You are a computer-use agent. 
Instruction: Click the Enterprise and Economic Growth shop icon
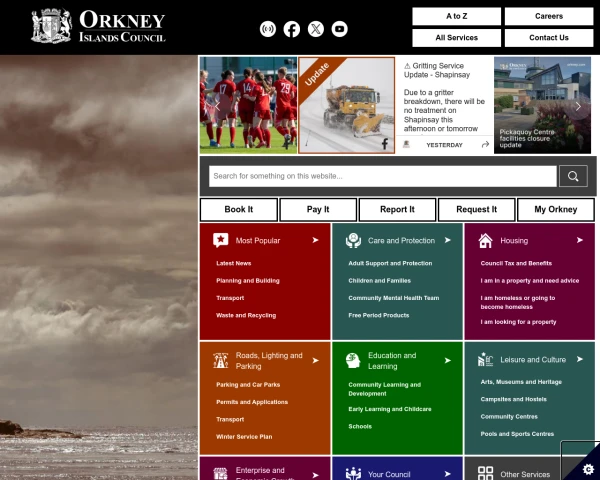(x=220, y=474)
